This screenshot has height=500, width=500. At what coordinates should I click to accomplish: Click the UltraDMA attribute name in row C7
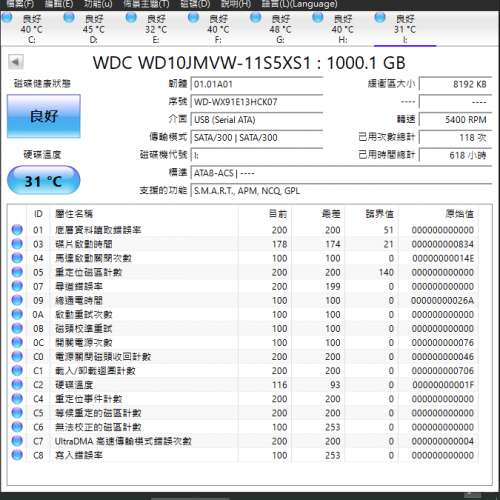click(x=123, y=441)
